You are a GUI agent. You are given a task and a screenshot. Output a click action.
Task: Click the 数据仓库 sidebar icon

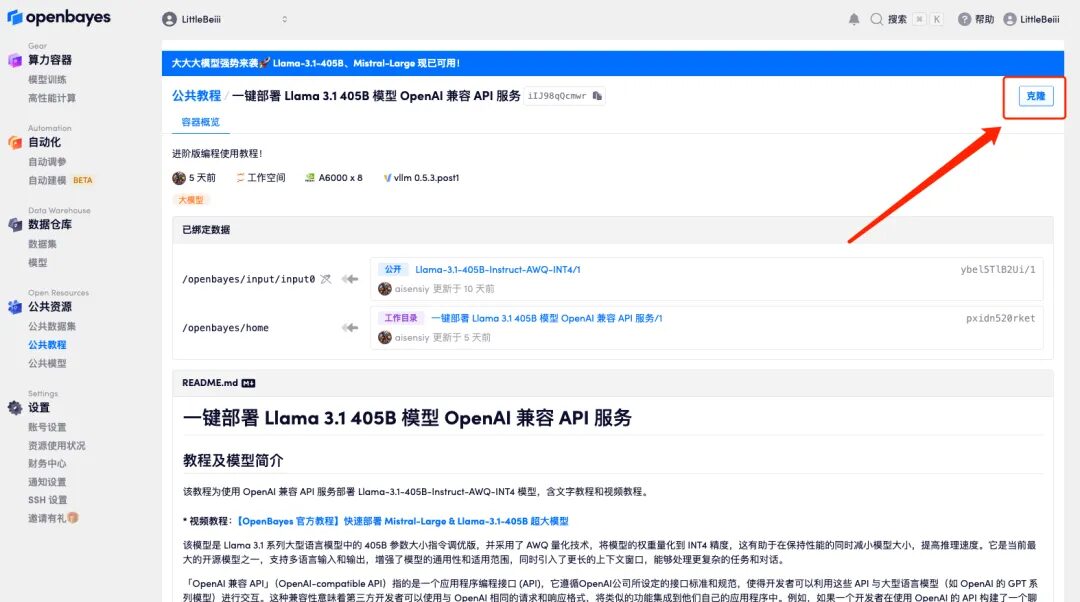15,225
